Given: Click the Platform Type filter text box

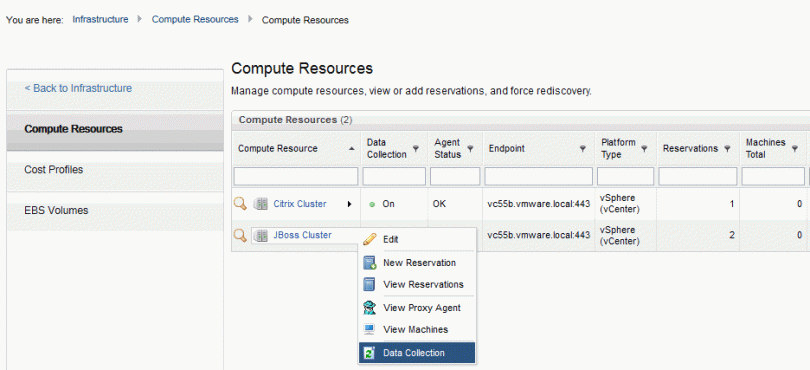Looking at the screenshot, I should tap(626, 176).
